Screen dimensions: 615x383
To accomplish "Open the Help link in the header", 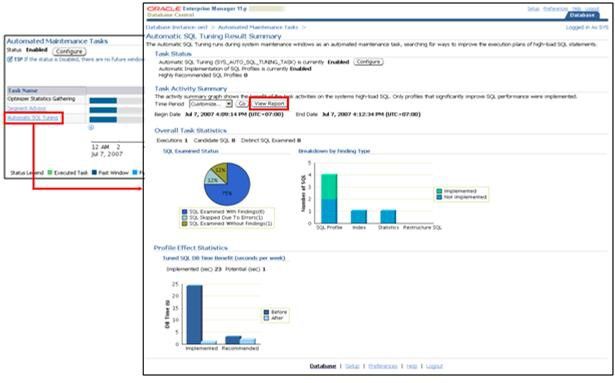I will pyautogui.click(x=576, y=9).
